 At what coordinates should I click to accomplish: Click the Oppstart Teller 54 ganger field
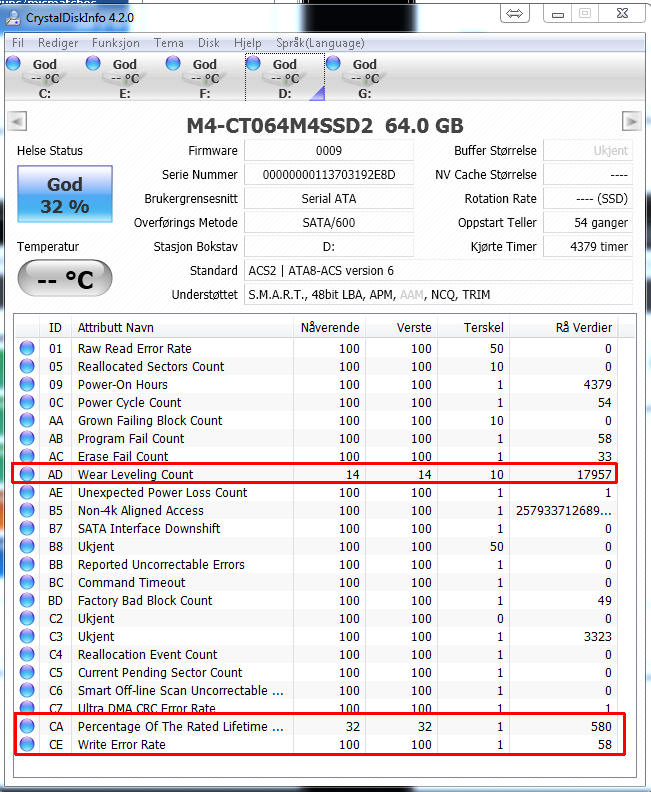[588, 223]
